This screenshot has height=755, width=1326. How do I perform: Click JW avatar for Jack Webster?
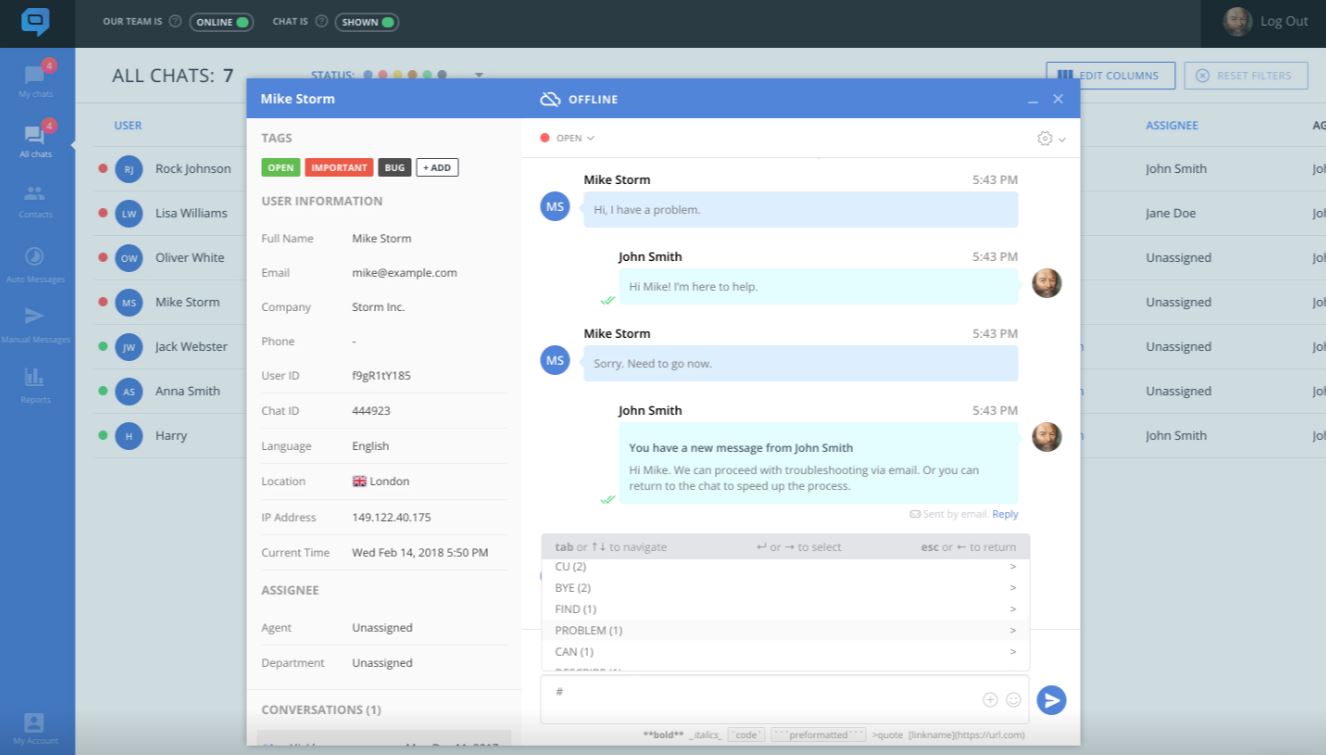(129, 347)
